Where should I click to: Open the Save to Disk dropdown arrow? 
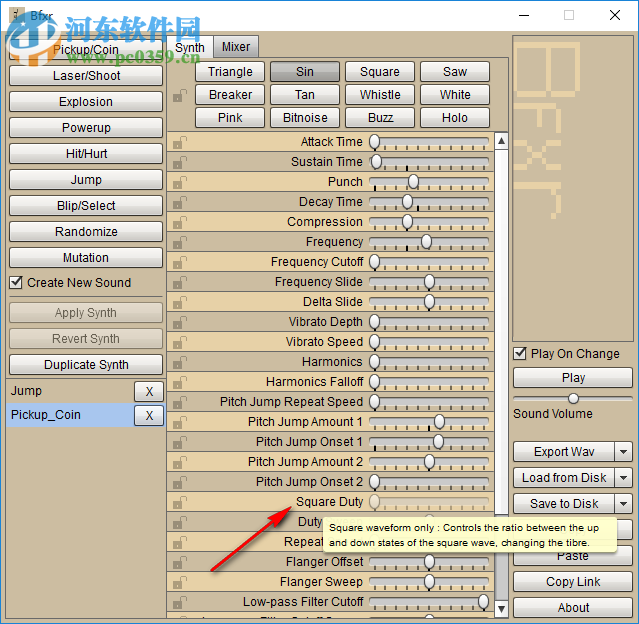tap(623, 504)
